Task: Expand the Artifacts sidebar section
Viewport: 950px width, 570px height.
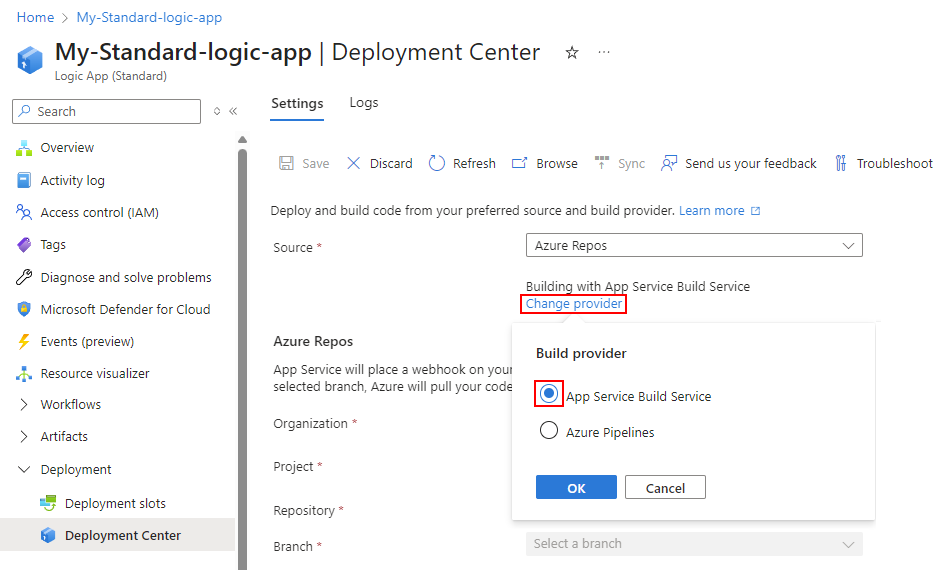Action: [24, 437]
